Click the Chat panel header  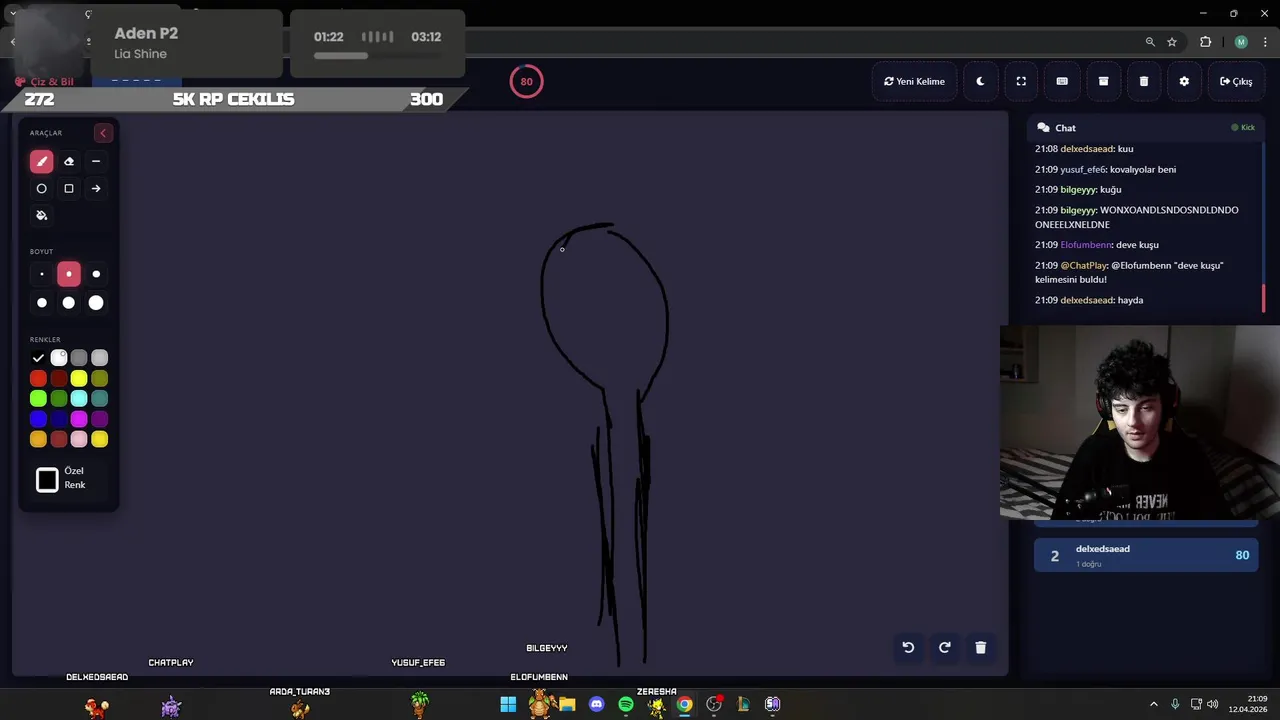point(1146,128)
